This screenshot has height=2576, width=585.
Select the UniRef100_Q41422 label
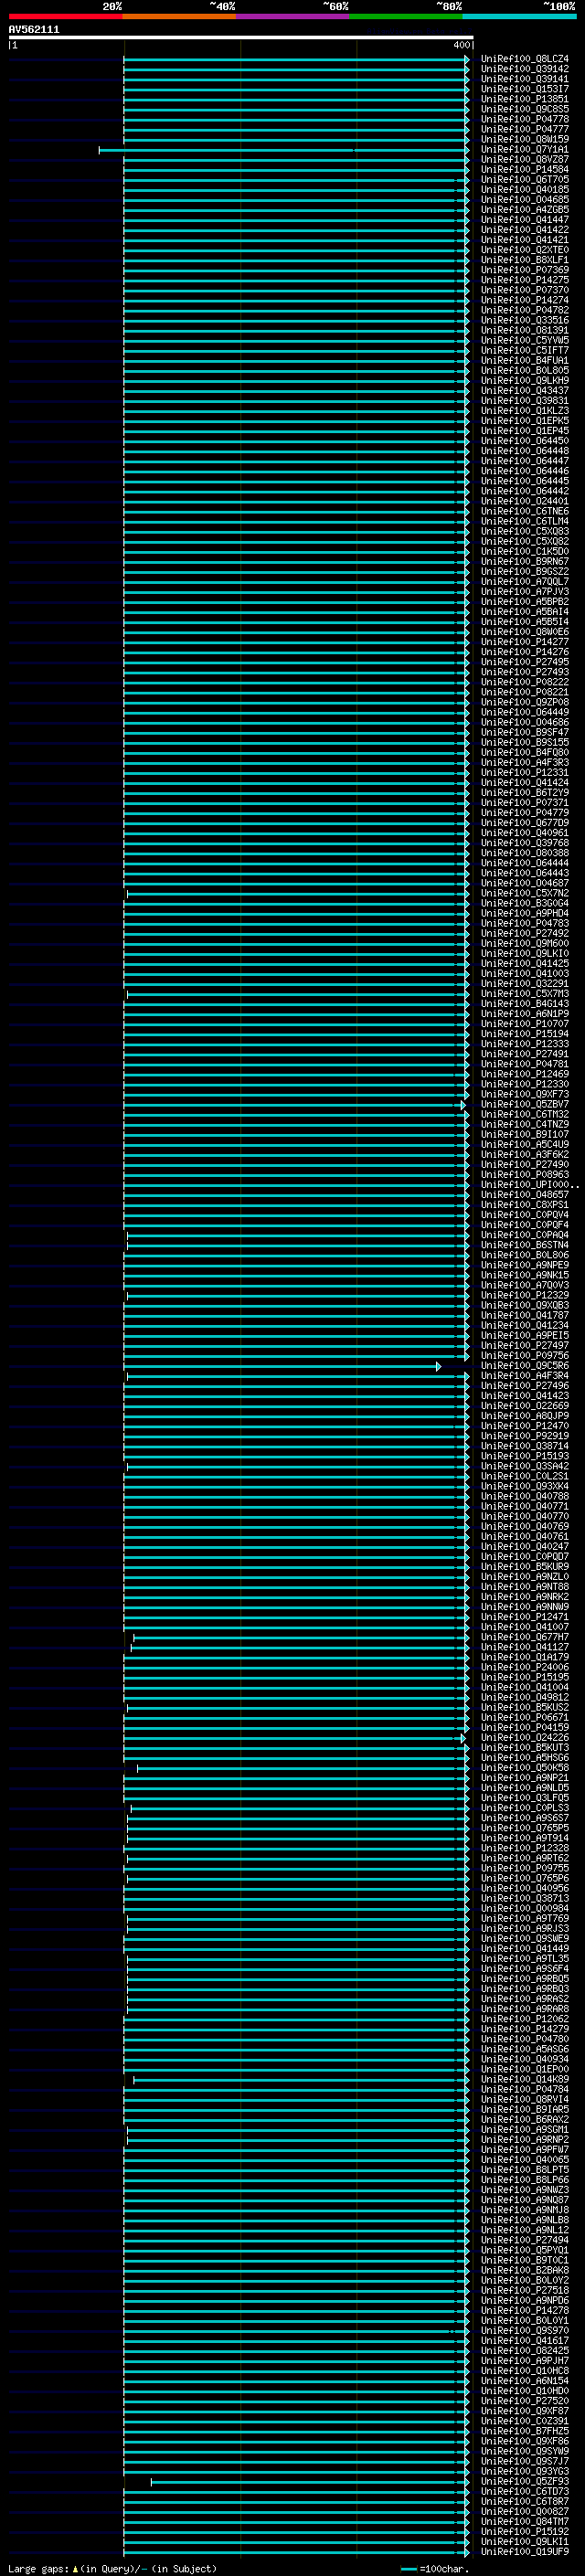(524, 230)
